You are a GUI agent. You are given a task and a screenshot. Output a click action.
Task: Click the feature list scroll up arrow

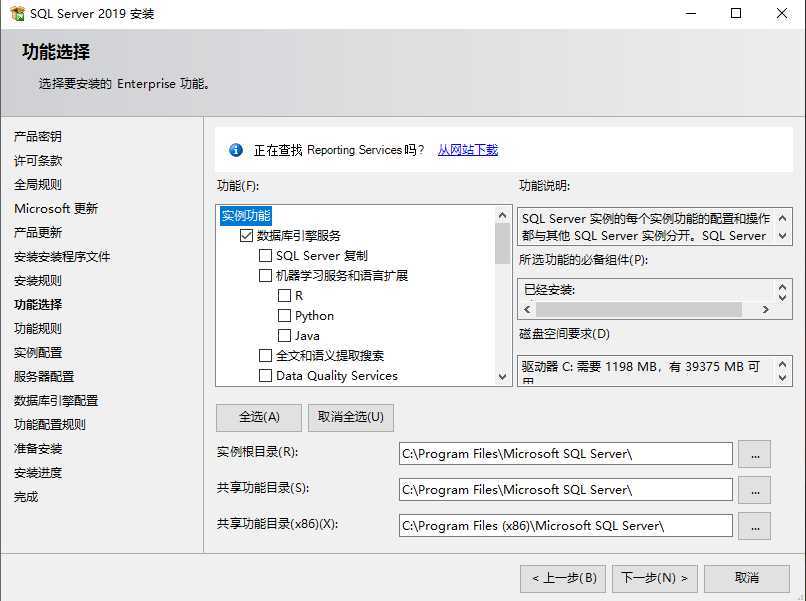[x=503, y=215]
